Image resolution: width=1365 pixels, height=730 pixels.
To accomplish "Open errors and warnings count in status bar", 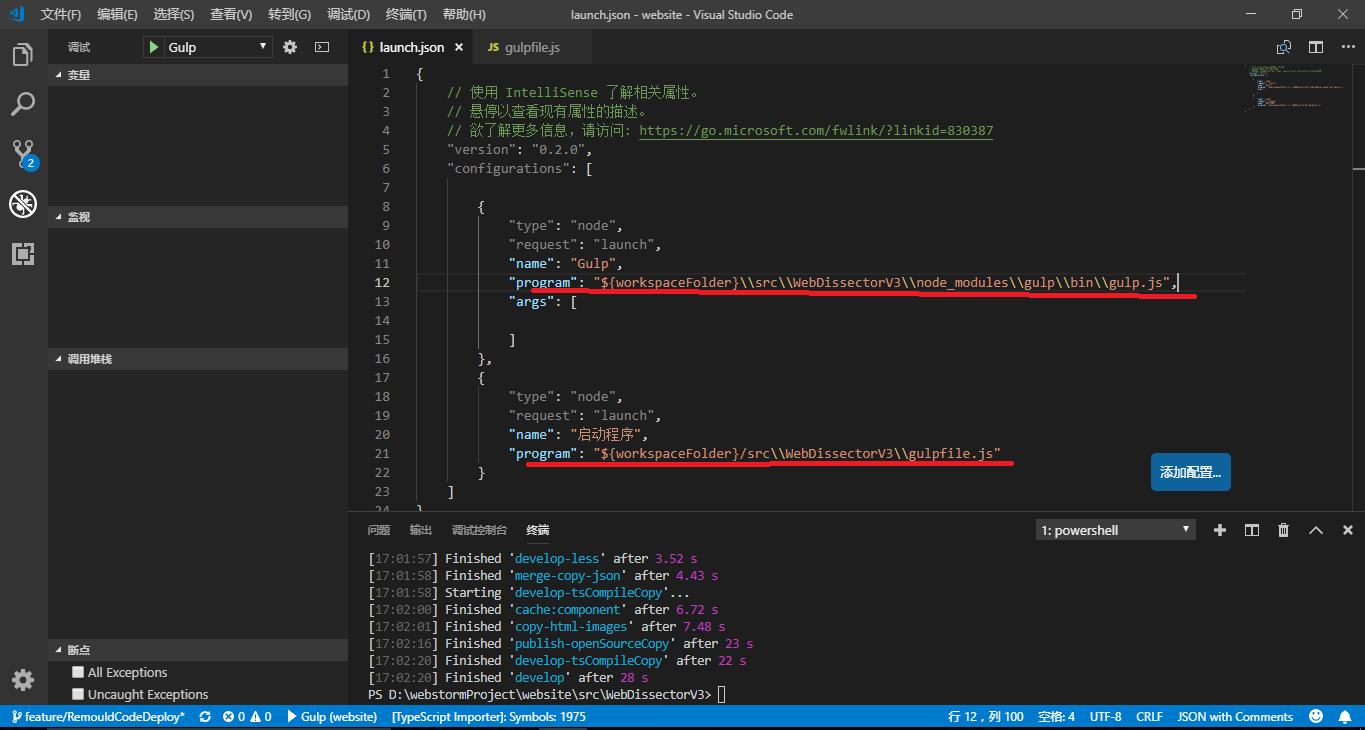I will pyautogui.click(x=247, y=717).
